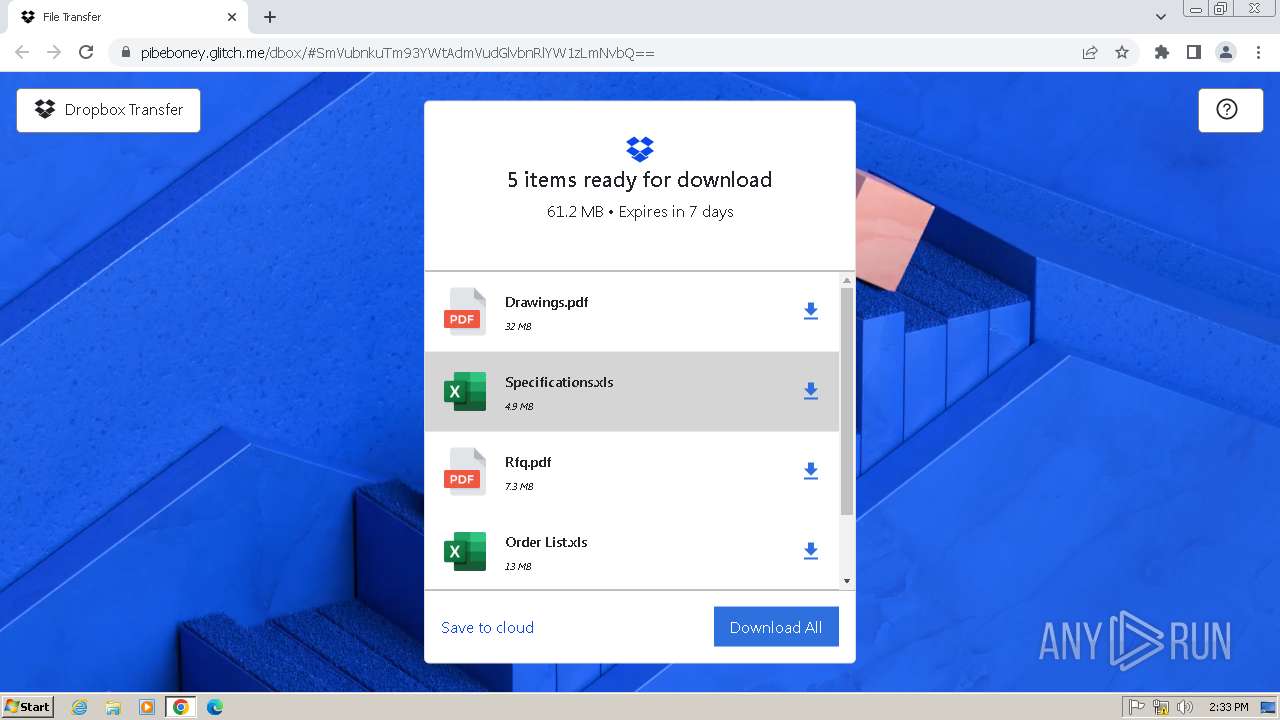Click the 7.3 MB size text
The image size is (1280, 720).
519,487
